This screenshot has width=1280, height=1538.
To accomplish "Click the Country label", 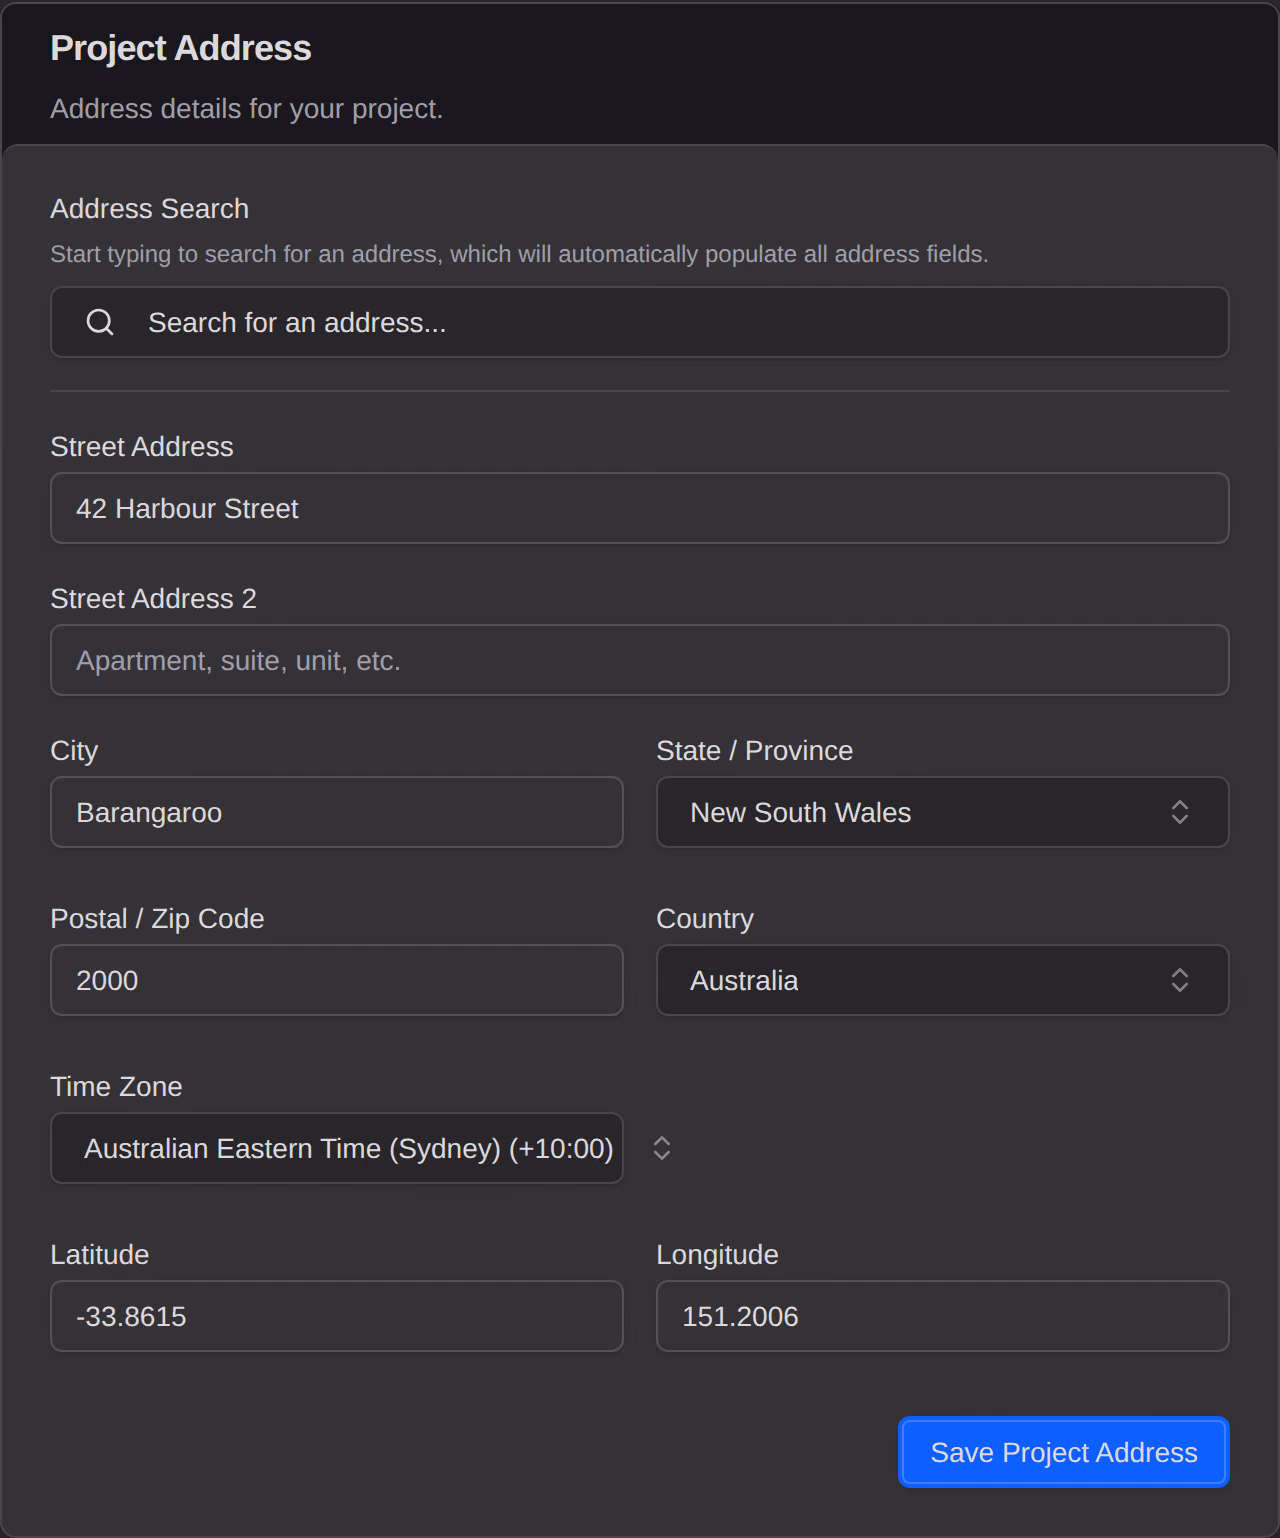I will (705, 919).
